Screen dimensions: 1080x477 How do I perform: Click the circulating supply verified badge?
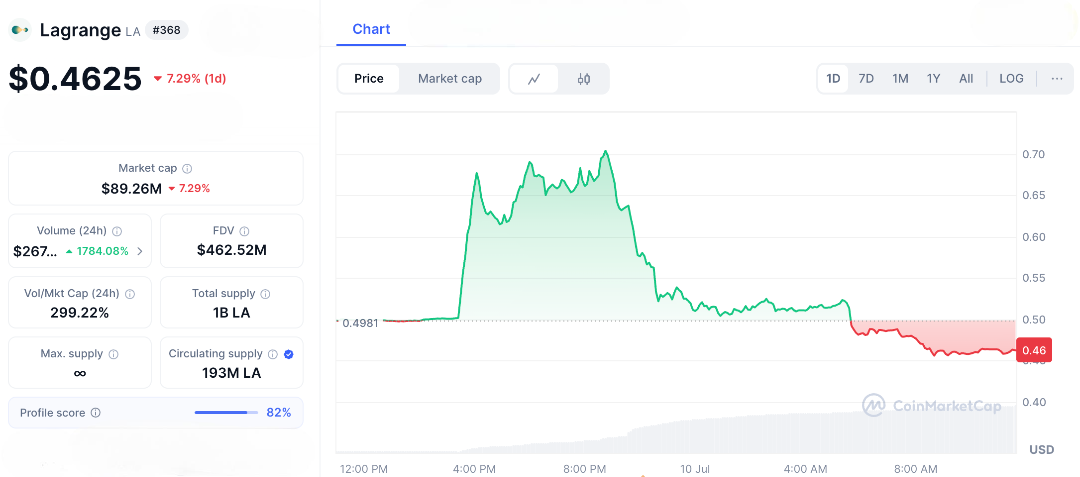pos(289,354)
